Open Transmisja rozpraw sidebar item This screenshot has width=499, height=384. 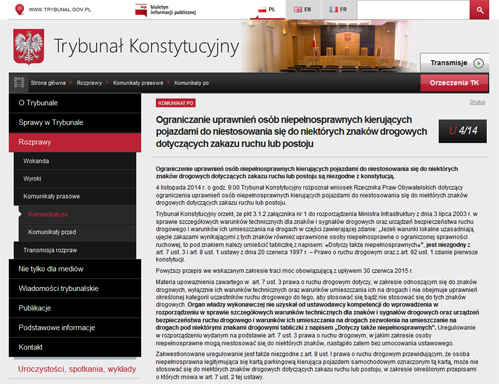(75, 250)
